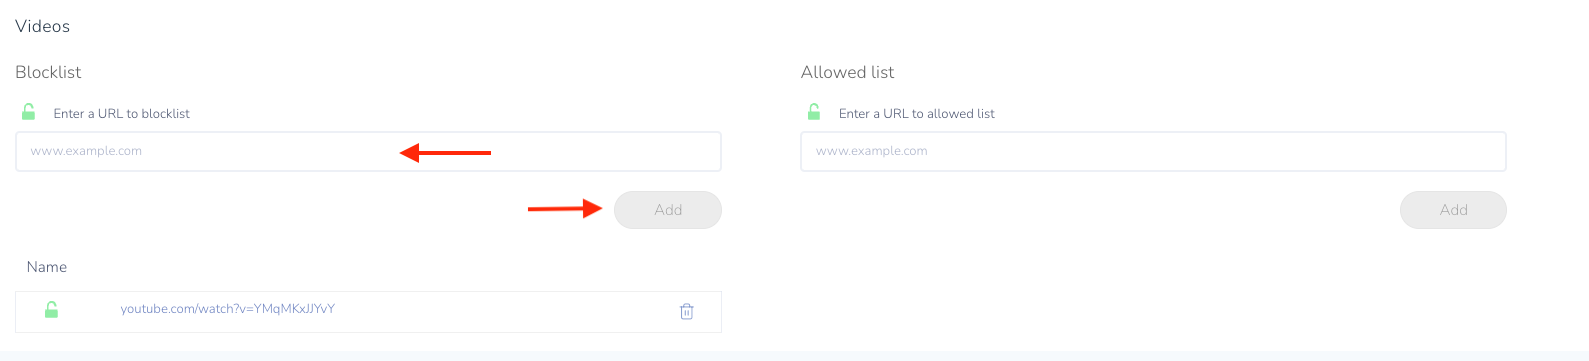Screen dimensions: 1589x361
Task: Select the blocklisted YouTube video row
Action: (x=368, y=311)
